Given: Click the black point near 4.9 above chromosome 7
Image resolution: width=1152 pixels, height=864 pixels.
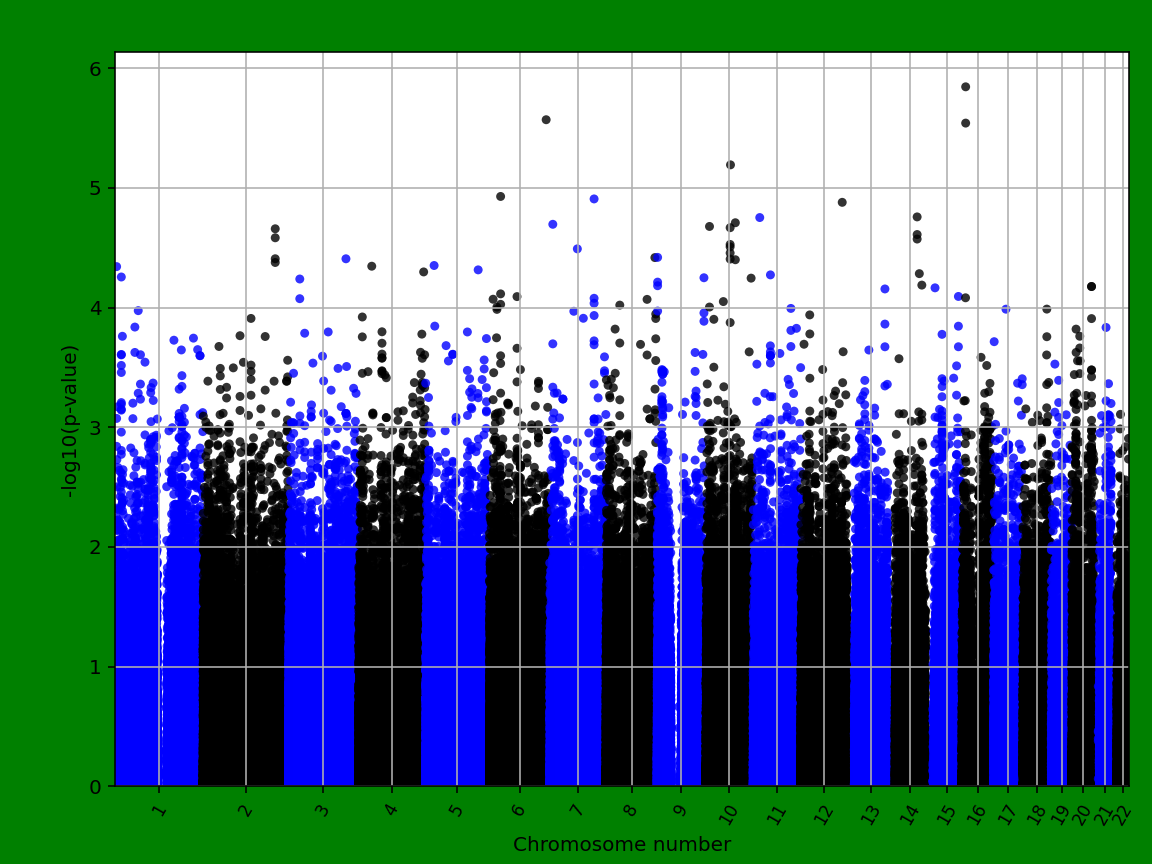Looking at the screenshot, I should coord(593,200).
